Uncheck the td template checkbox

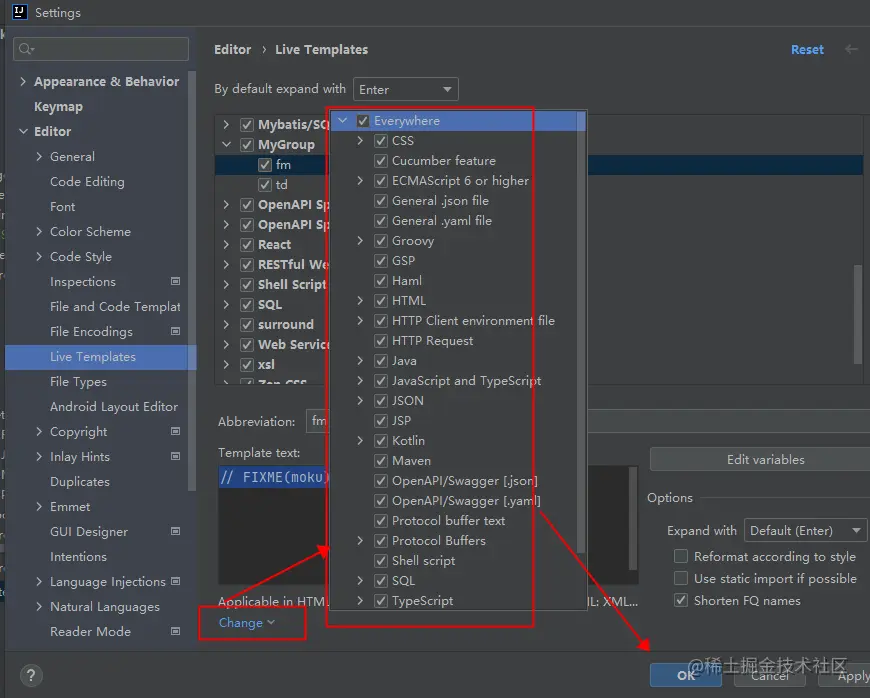click(265, 185)
